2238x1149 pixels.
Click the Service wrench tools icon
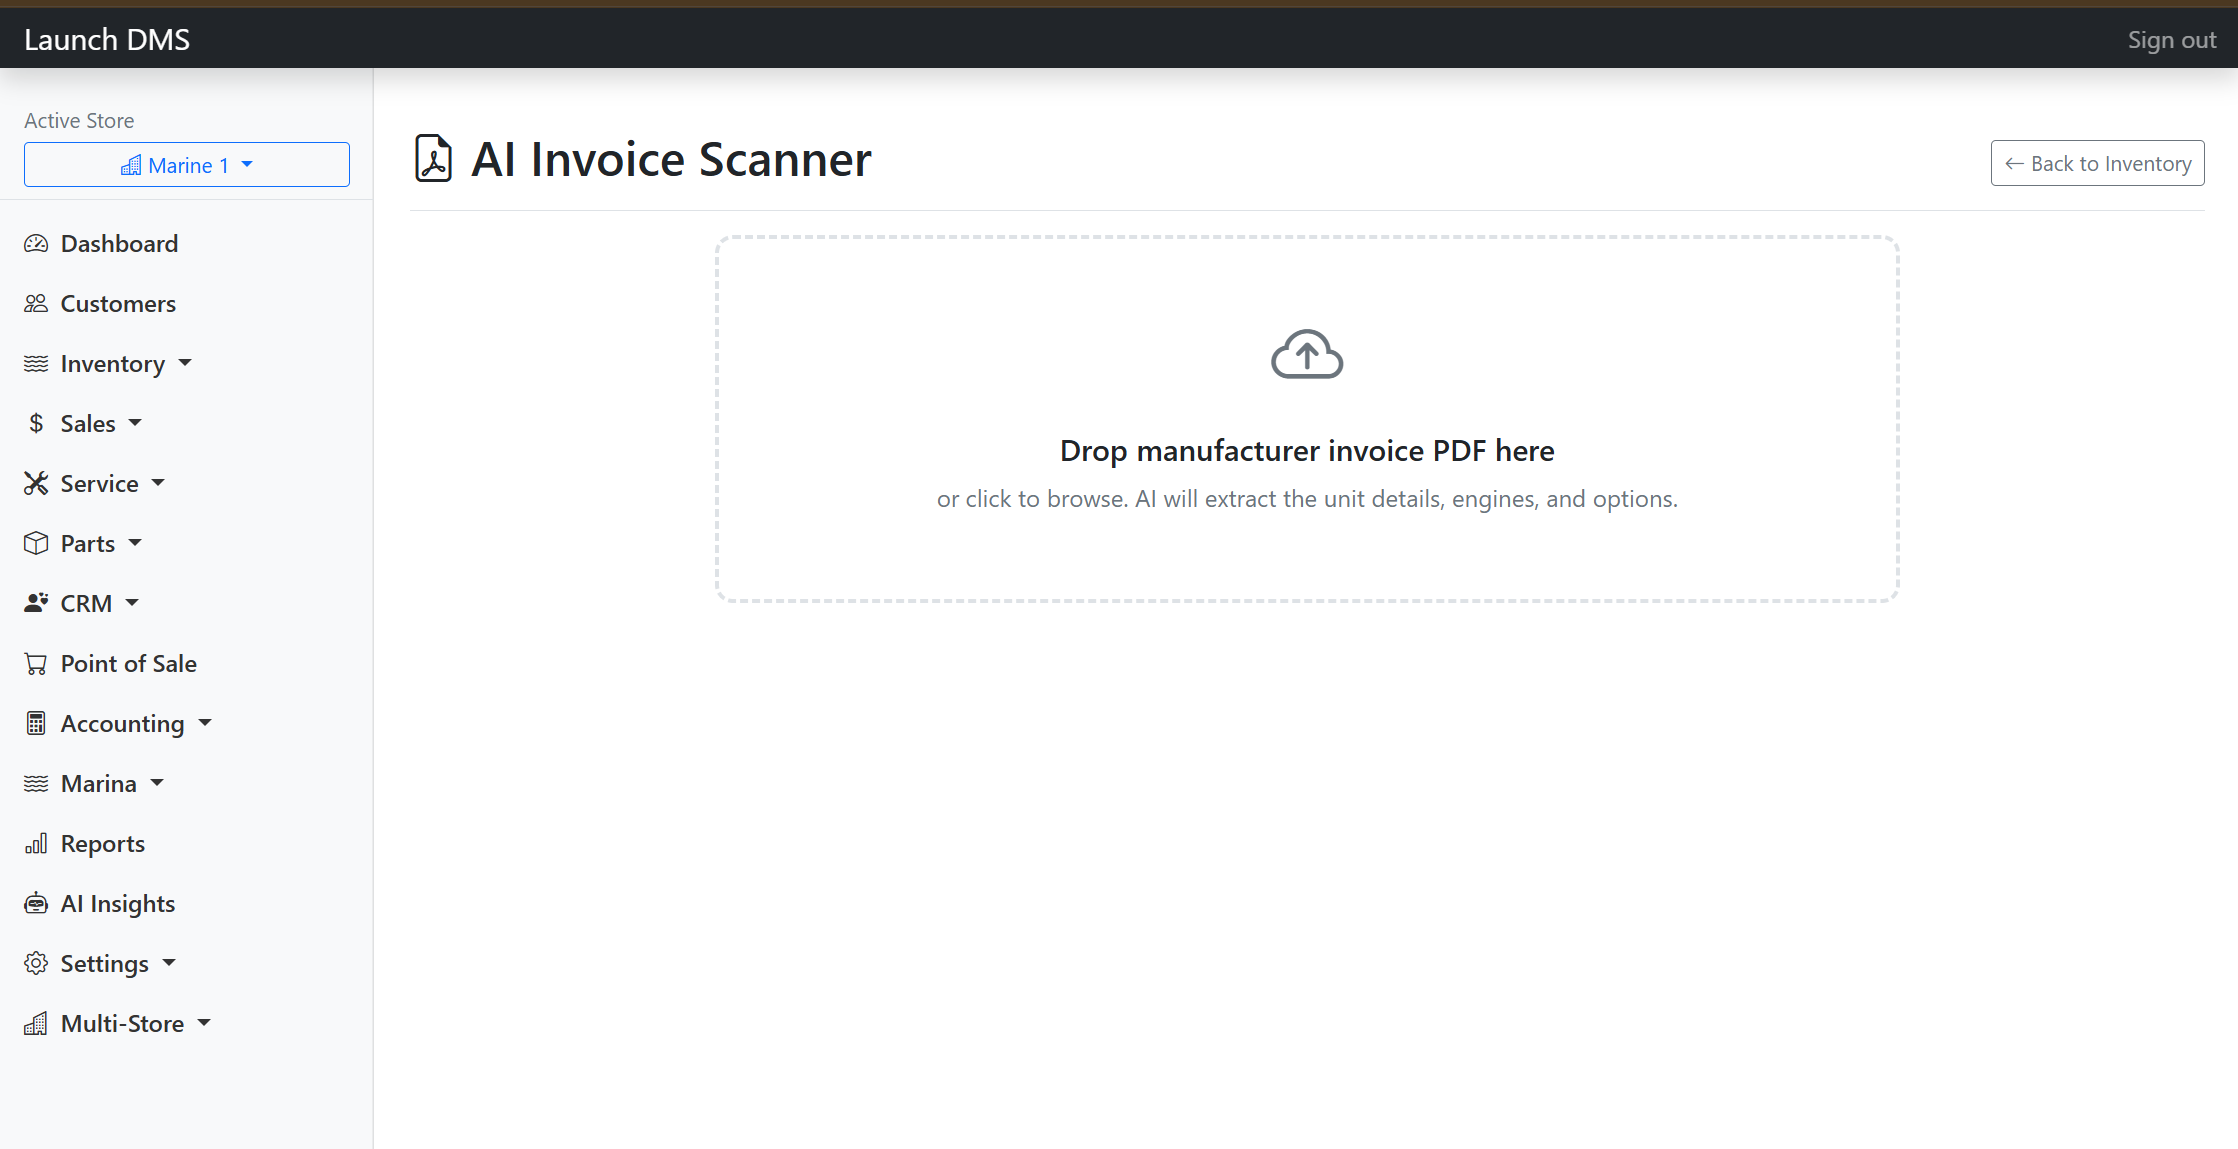[x=36, y=484]
